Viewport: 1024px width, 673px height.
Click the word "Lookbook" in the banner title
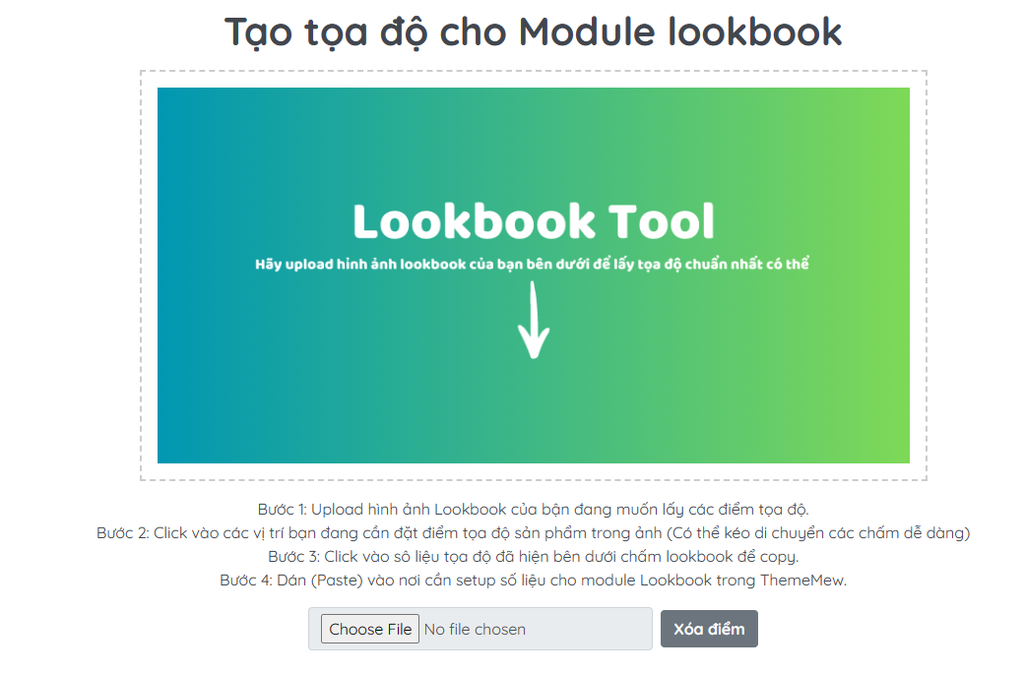coord(475,222)
